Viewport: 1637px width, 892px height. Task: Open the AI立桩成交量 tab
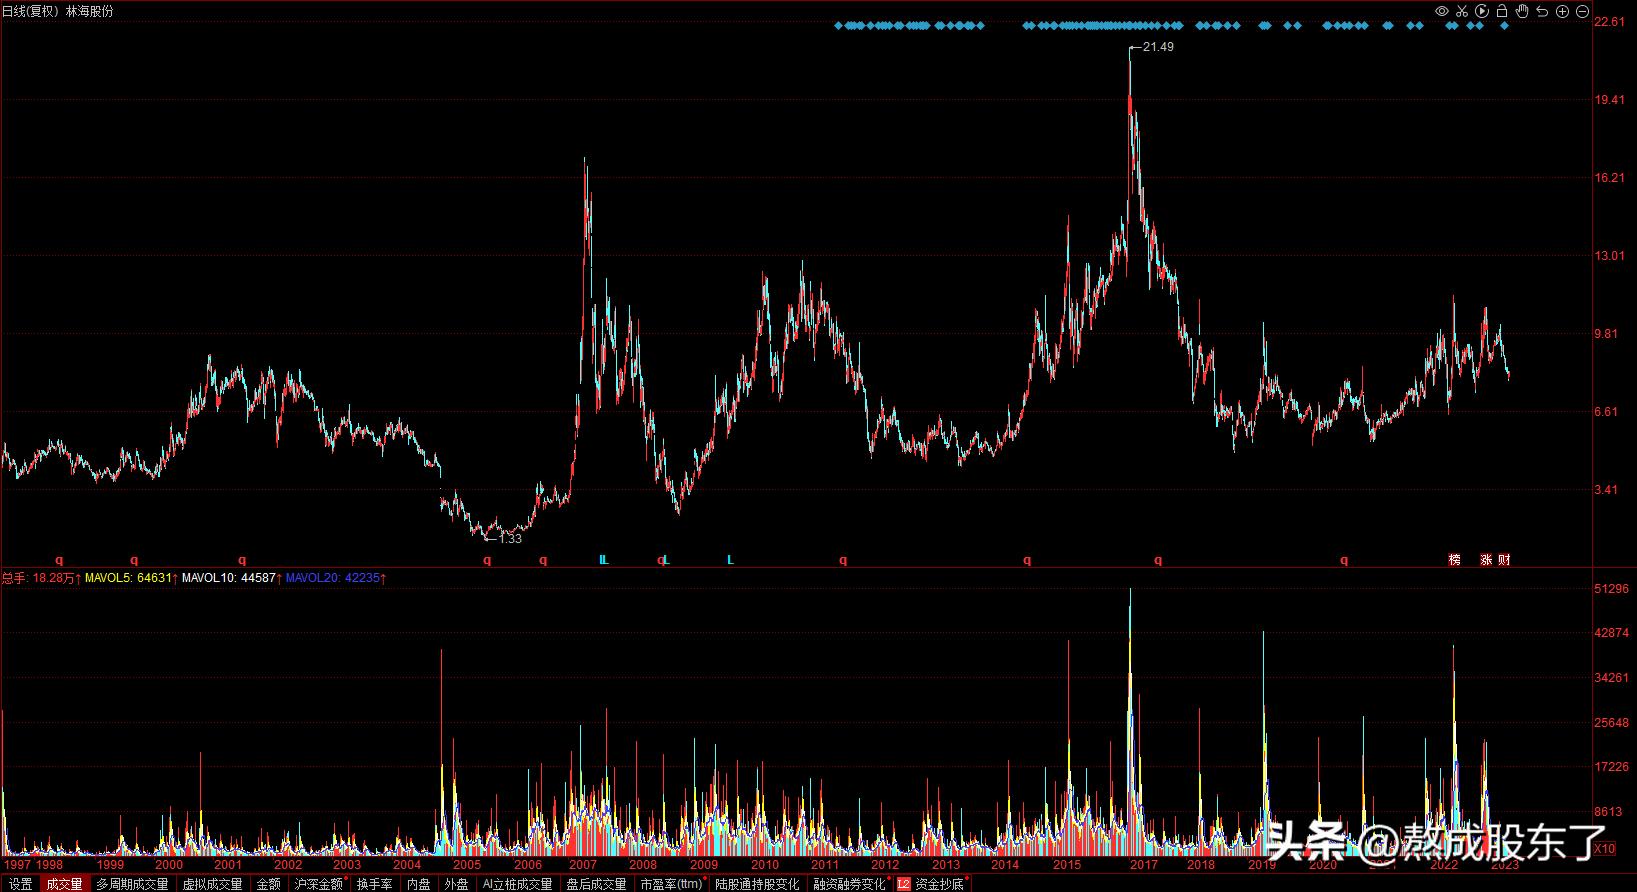click(517, 884)
